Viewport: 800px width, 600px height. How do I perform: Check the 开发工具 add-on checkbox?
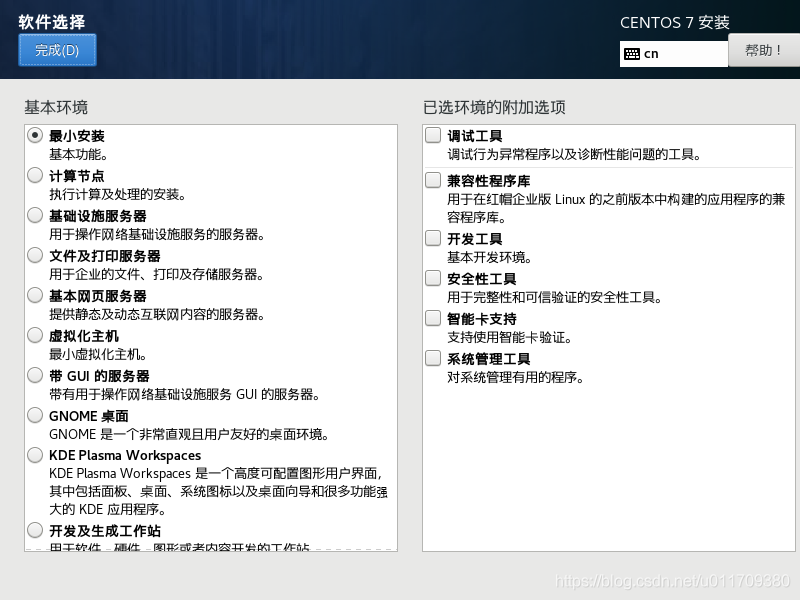tap(433, 238)
